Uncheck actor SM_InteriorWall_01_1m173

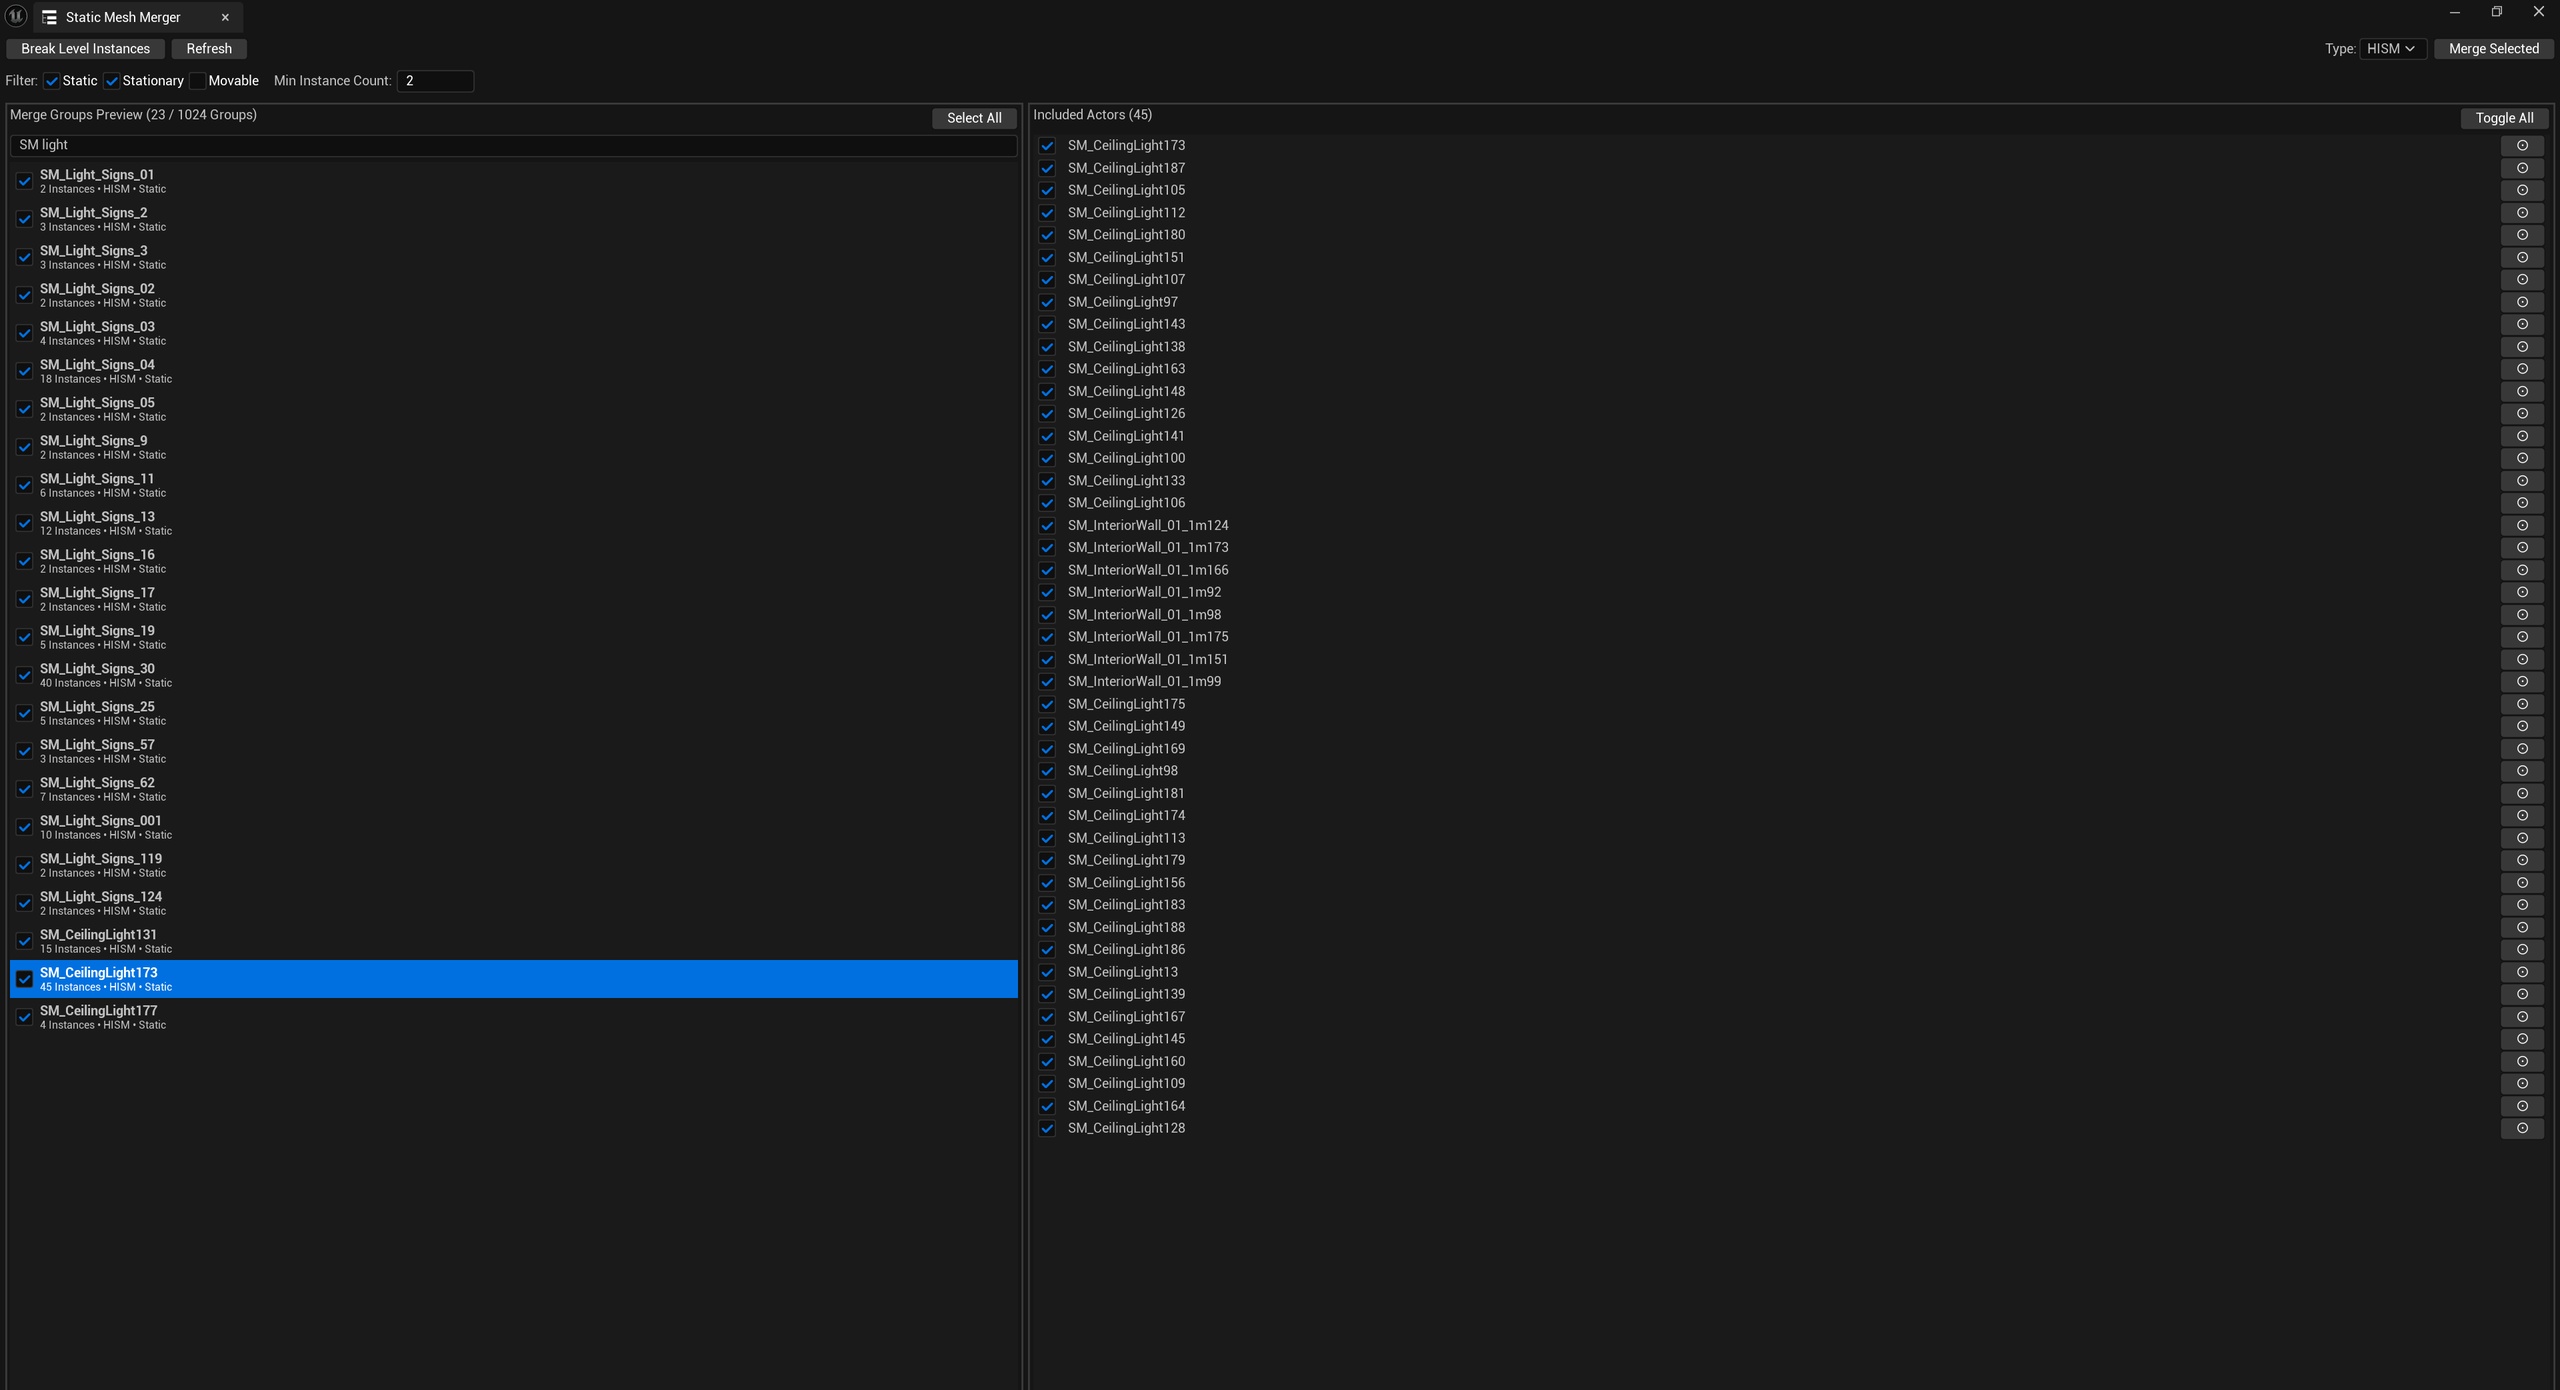1047,548
